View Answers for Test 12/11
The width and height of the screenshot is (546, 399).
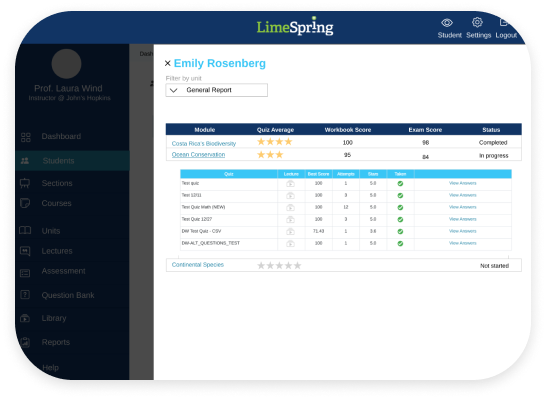(462, 195)
